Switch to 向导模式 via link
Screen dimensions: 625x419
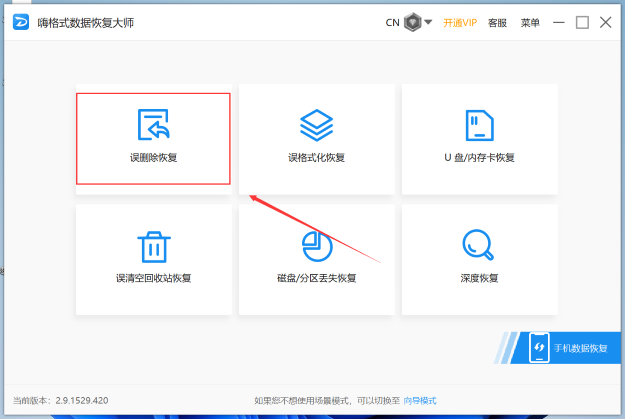pyautogui.click(x=420, y=400)
